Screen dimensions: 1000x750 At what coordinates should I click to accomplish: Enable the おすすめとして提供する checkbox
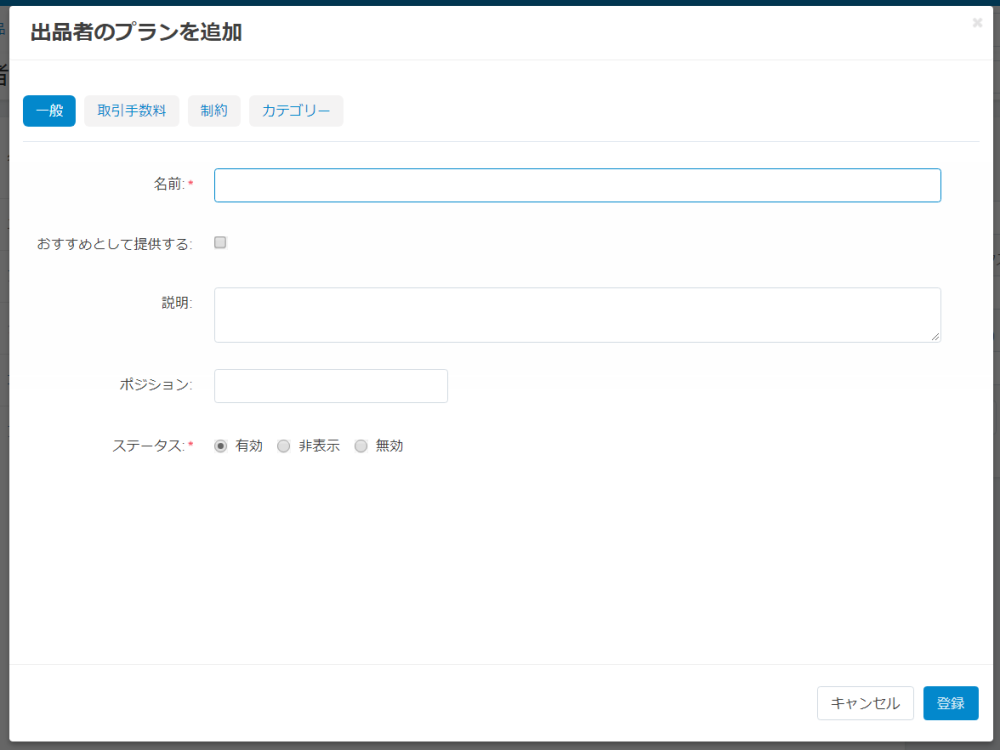pos(220,242)
